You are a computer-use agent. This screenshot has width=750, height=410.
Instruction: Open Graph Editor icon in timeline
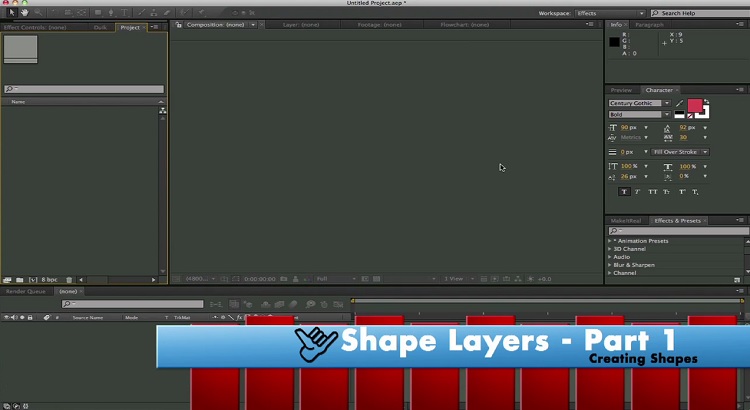tap(338, 304)
